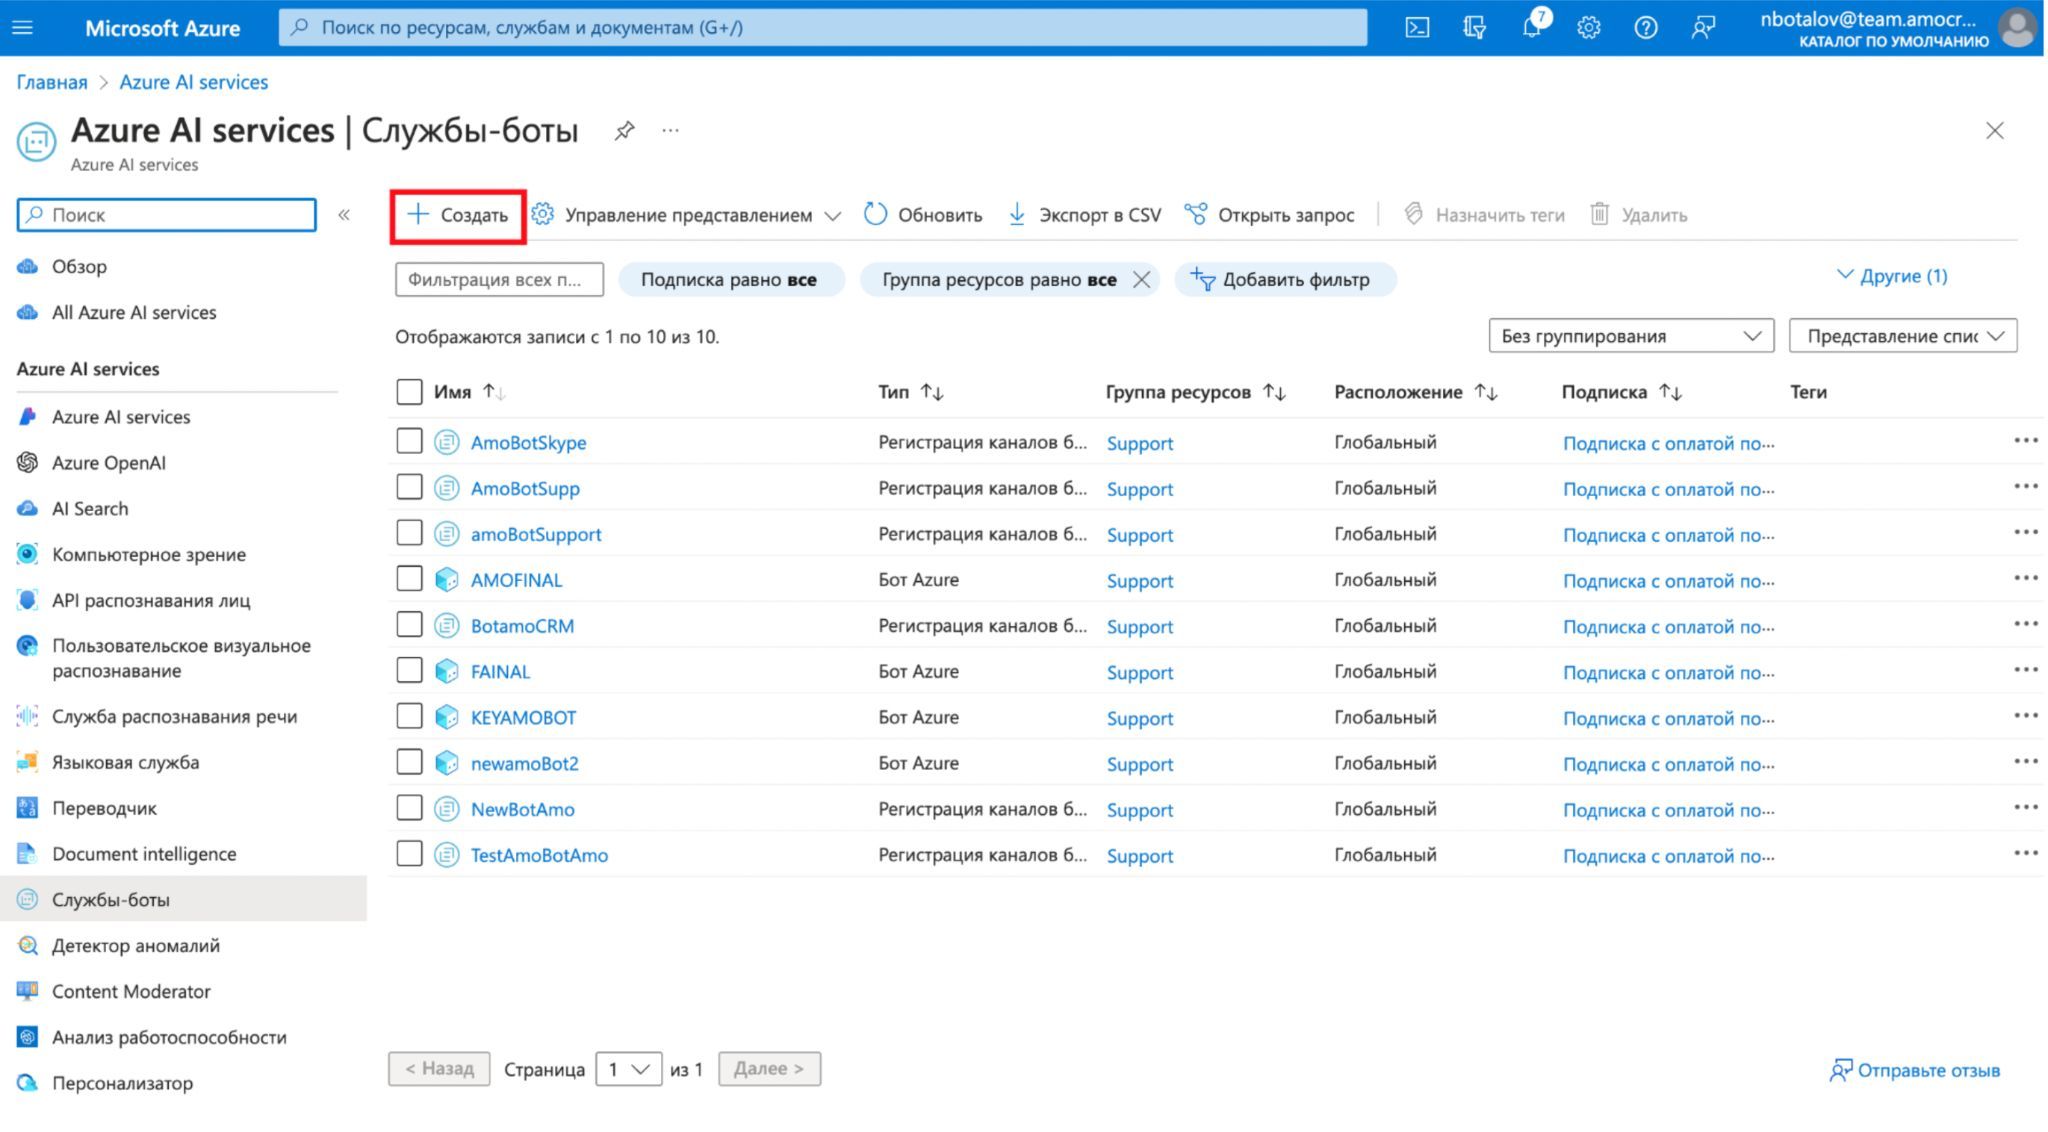Collapse the left sidebar with double chevron
The height and width of the screenshot is (1132, 2048).
(344, 214)
